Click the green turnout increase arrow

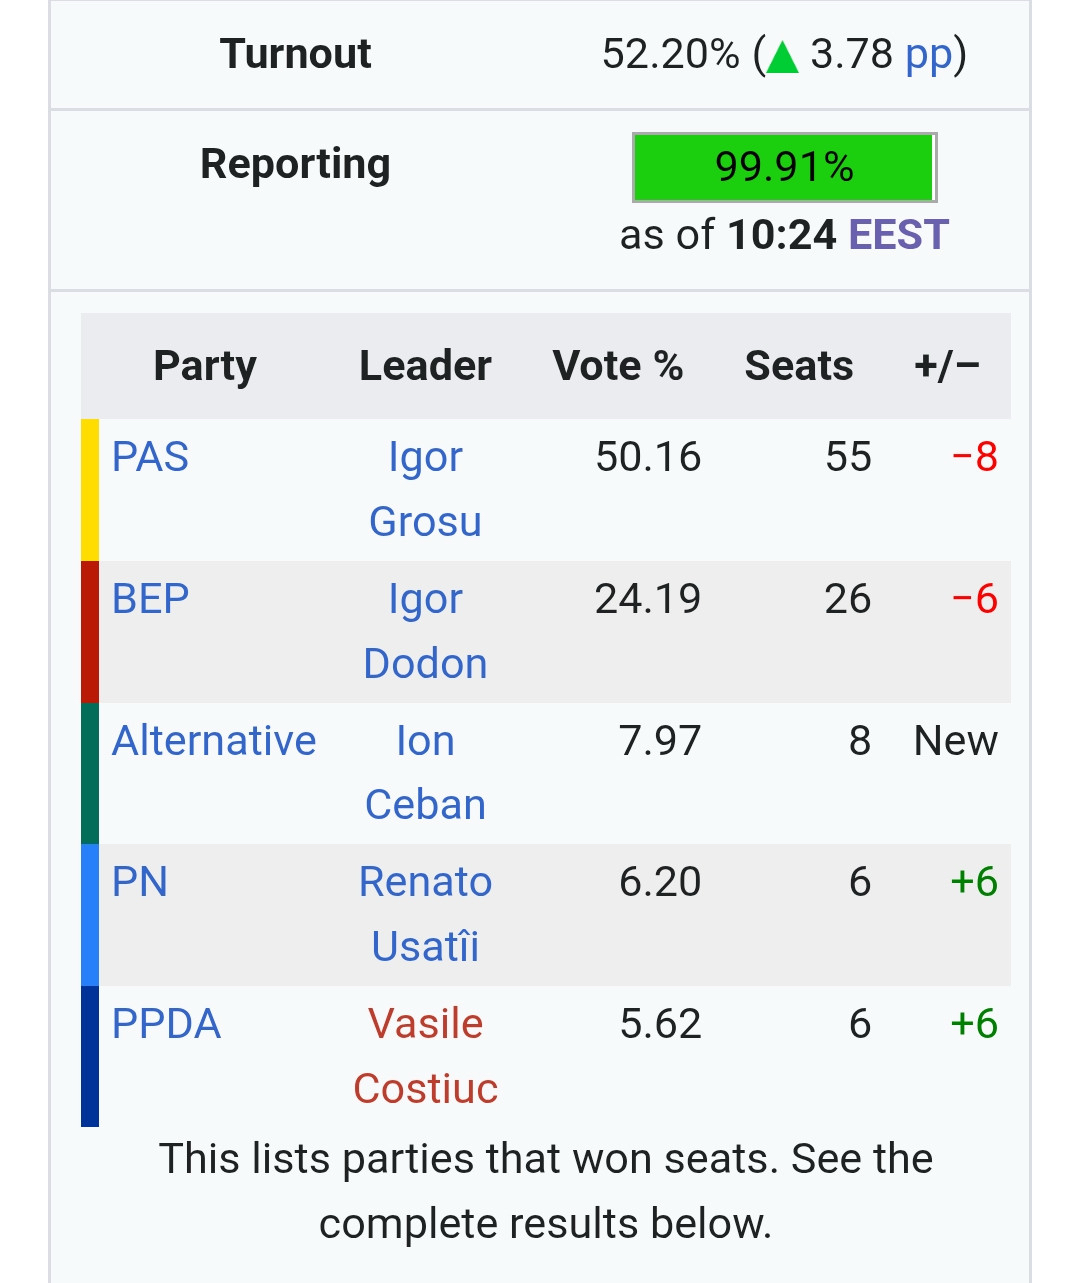point(782,56)
